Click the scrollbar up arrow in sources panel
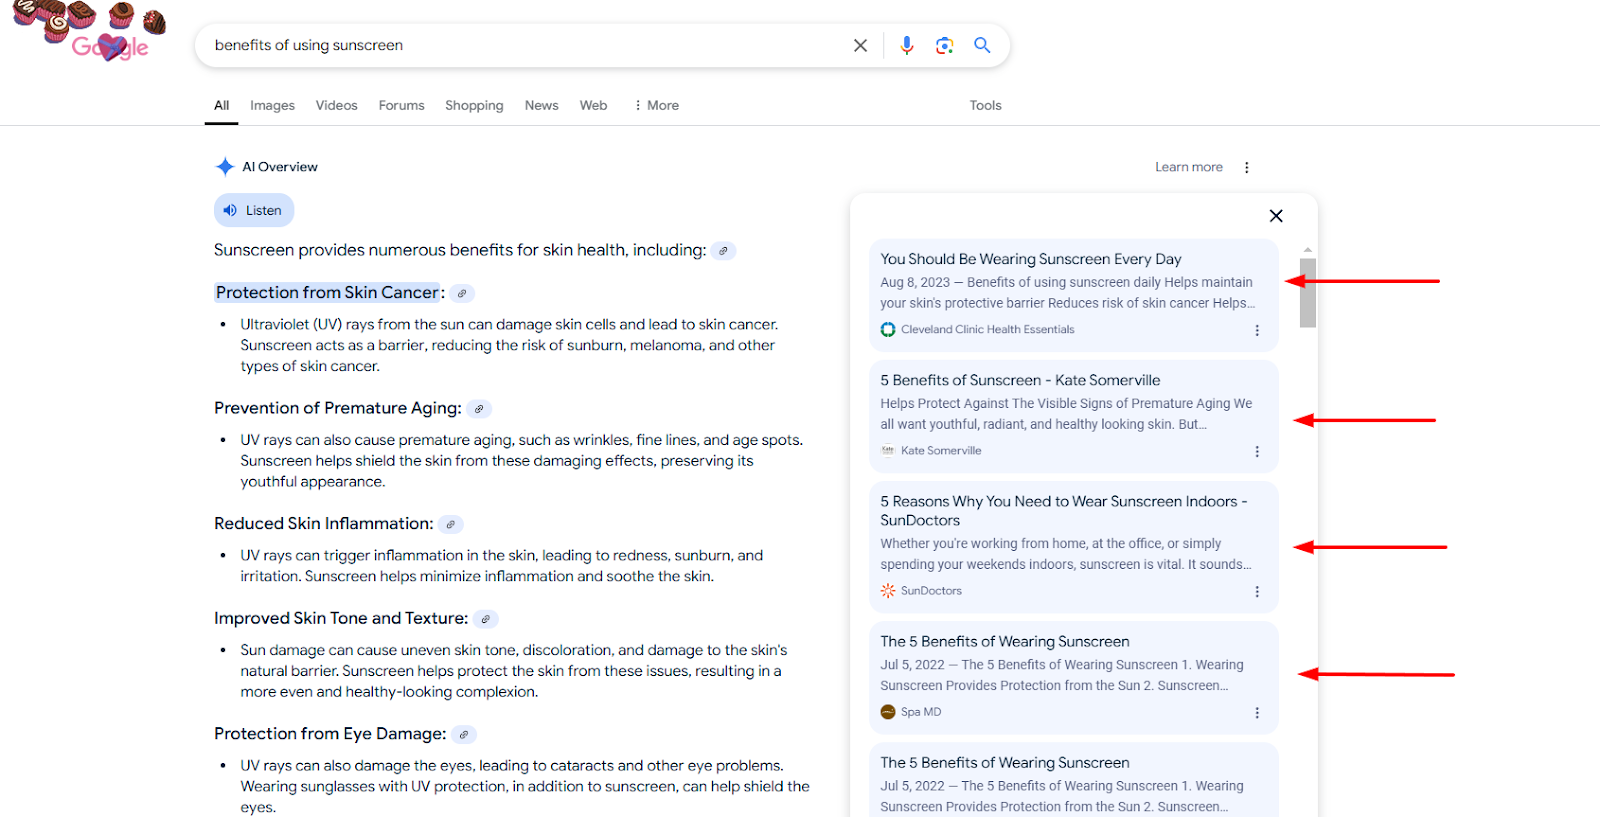The image size is (1600, 817). (1308, 249)
